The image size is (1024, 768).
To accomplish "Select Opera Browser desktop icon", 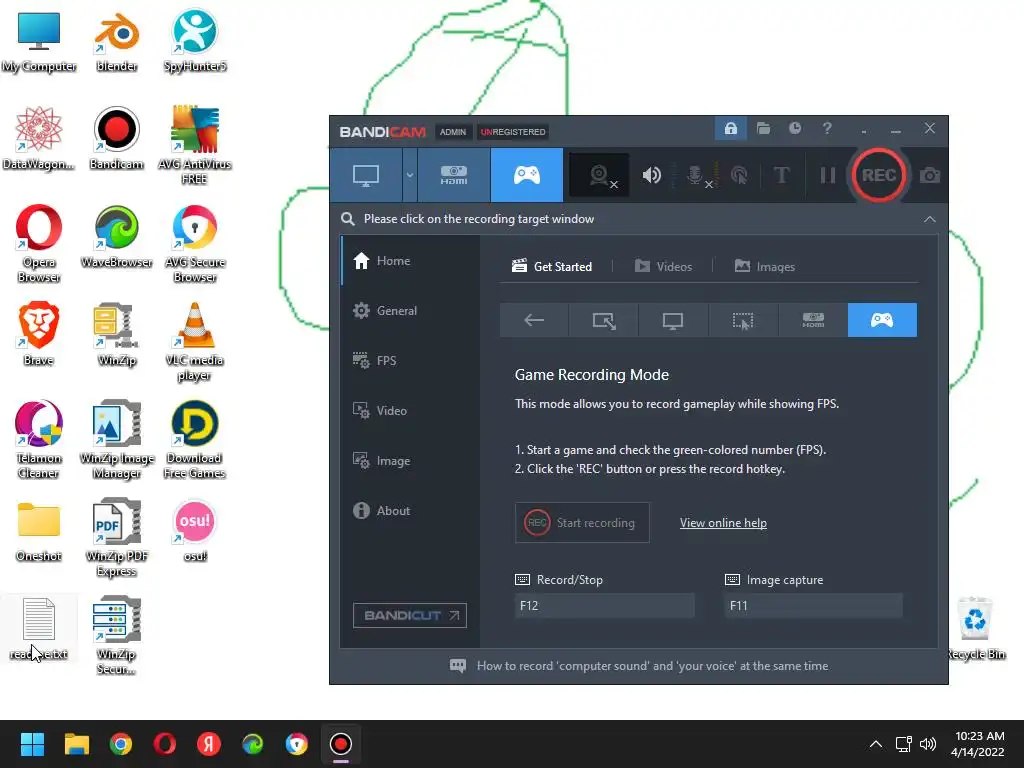I will coord(39,244).
